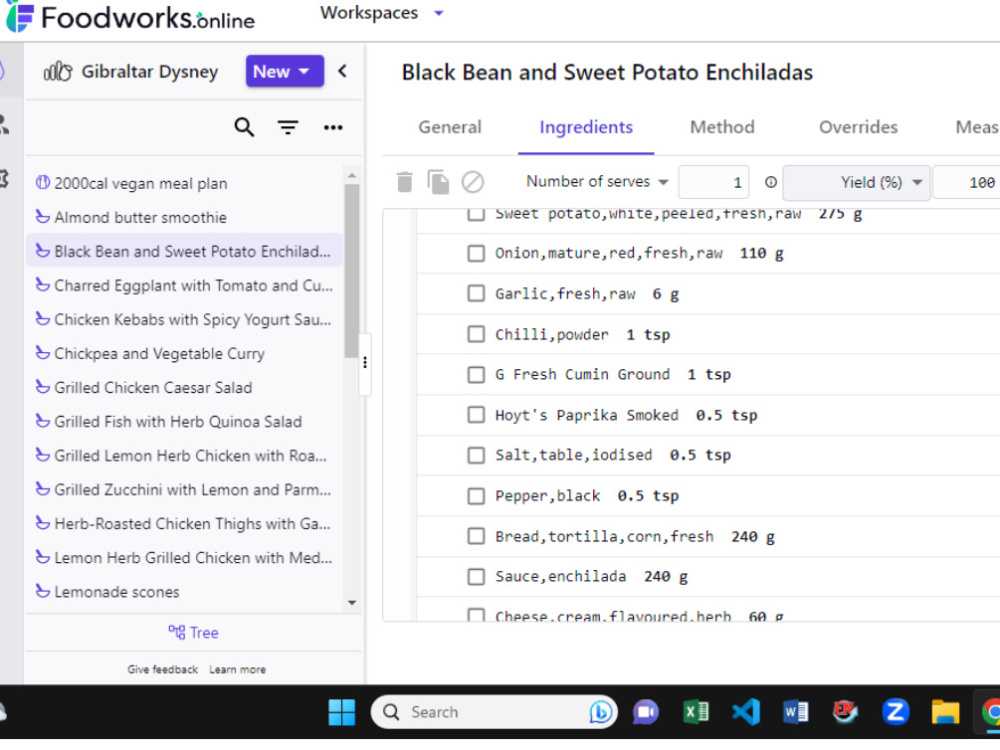This screenshot has height=750, width=1000.
Task: Click the circle-slash disable icon
Action: [x=473, y=182]
